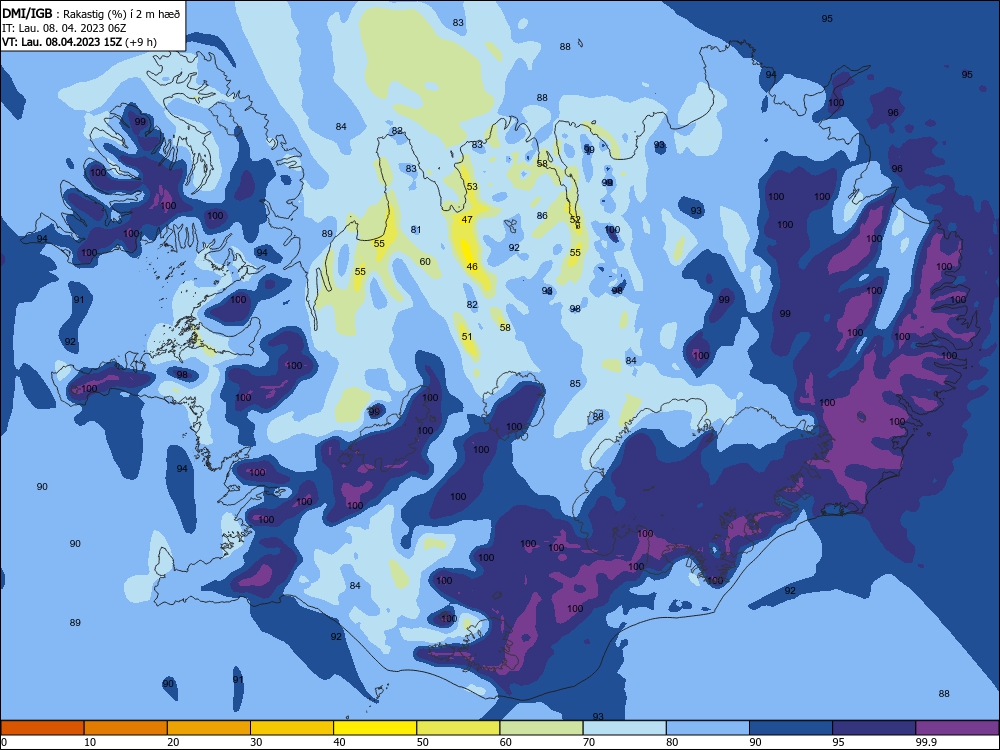Click the map value '46' in the yellow band
Viewport: 1000px width, 750px height.
(472, 267)
